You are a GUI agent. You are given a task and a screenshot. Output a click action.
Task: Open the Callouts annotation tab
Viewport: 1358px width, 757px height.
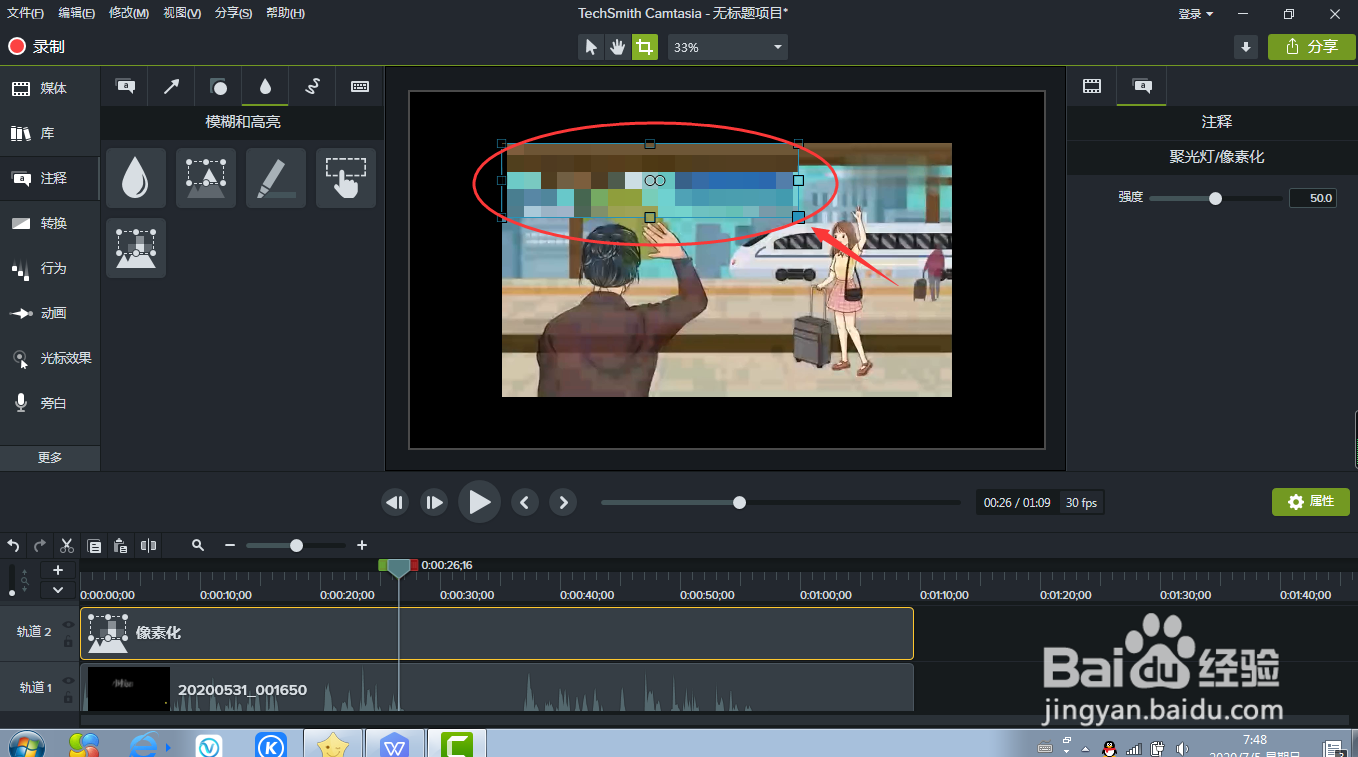[x=125, y=87]
